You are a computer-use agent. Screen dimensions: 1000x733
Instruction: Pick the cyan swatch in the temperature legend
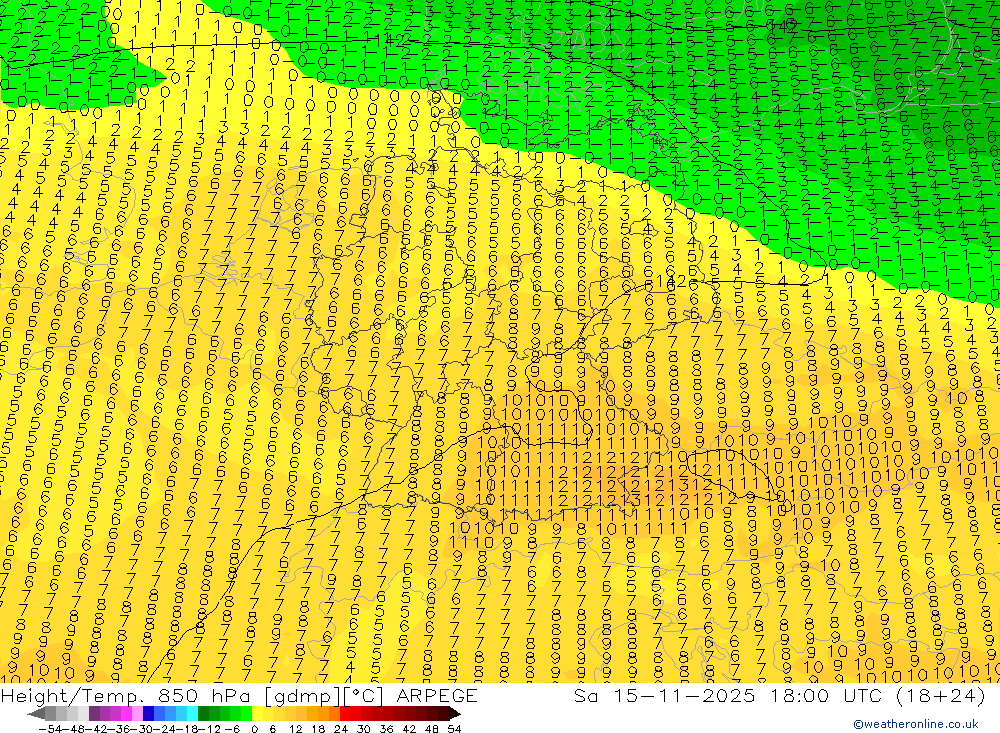(x=192, y=713)
